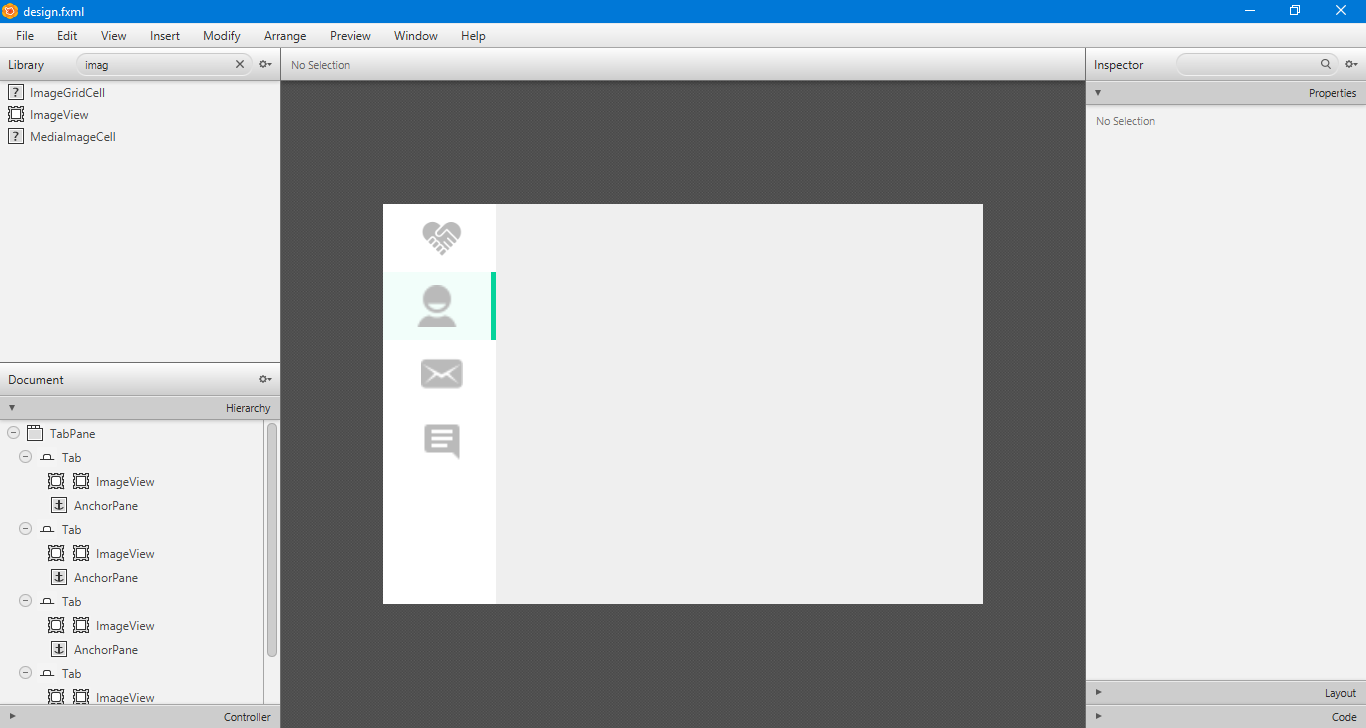1366x728 pixels.
Task: Open the Library panel gear menu
Action: pyautogui.click(x=264, y=64)
